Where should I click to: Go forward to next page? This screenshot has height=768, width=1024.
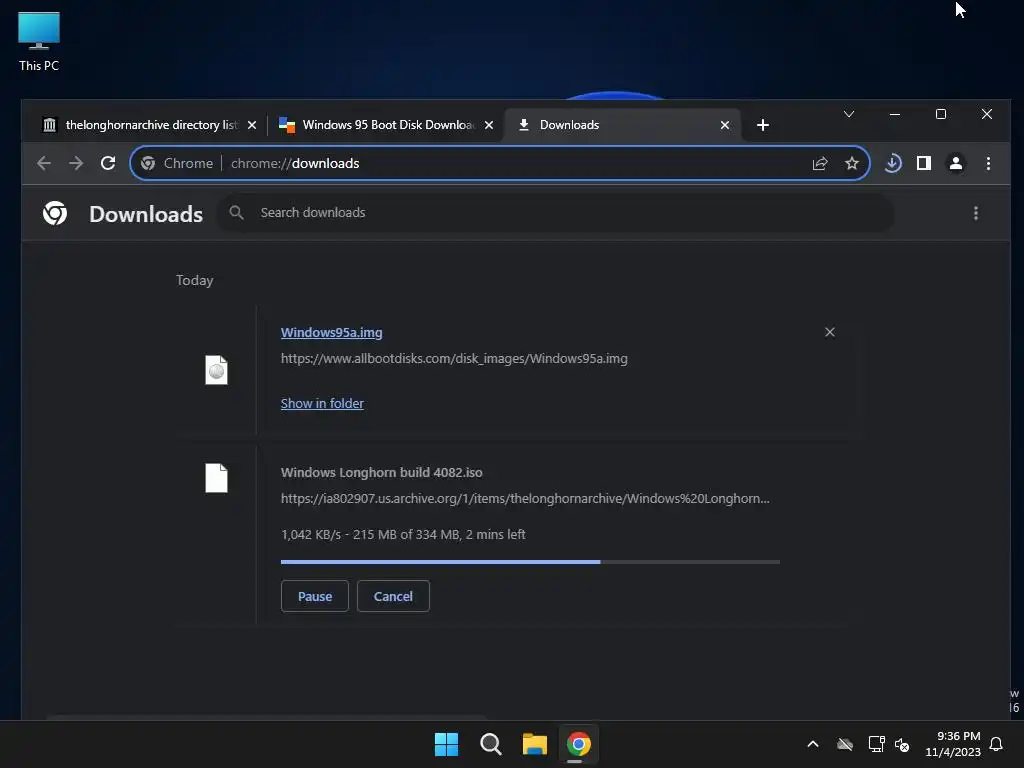(76, 163)
